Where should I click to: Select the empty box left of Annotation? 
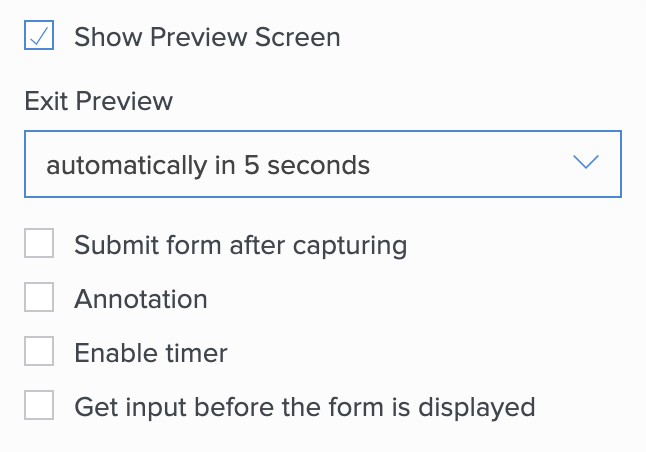39,298
